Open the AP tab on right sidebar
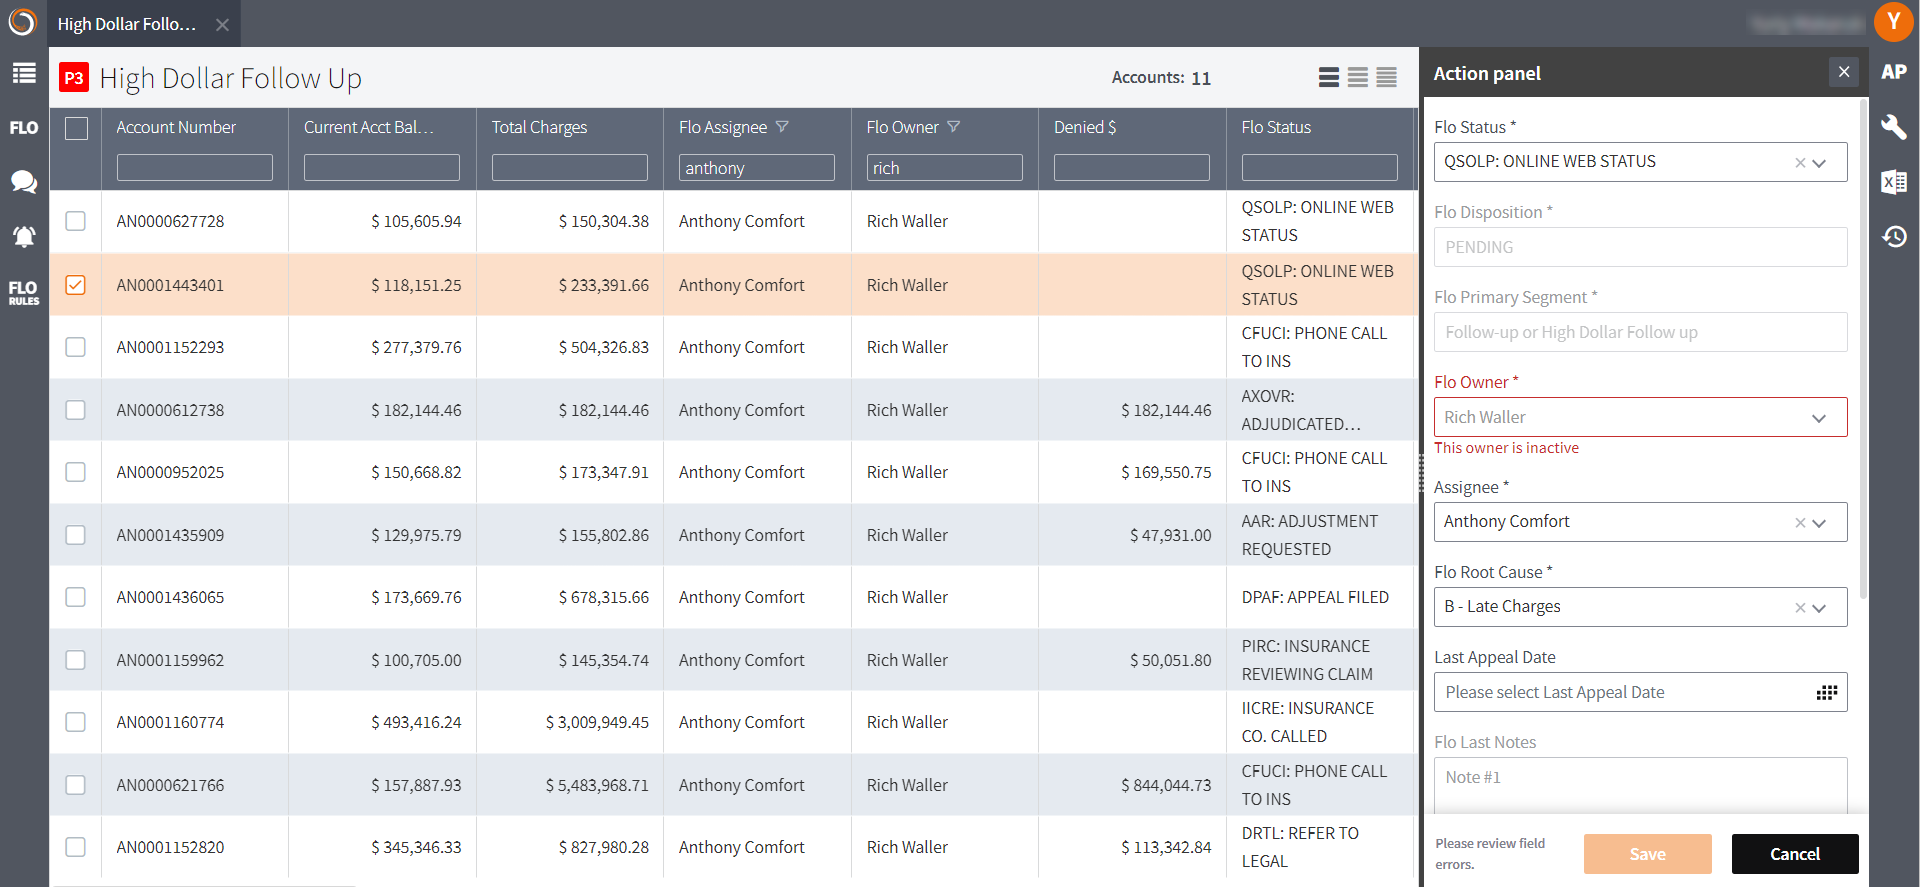The height and width of the screenshot is (887, 1920). [x=1893, y=72]
